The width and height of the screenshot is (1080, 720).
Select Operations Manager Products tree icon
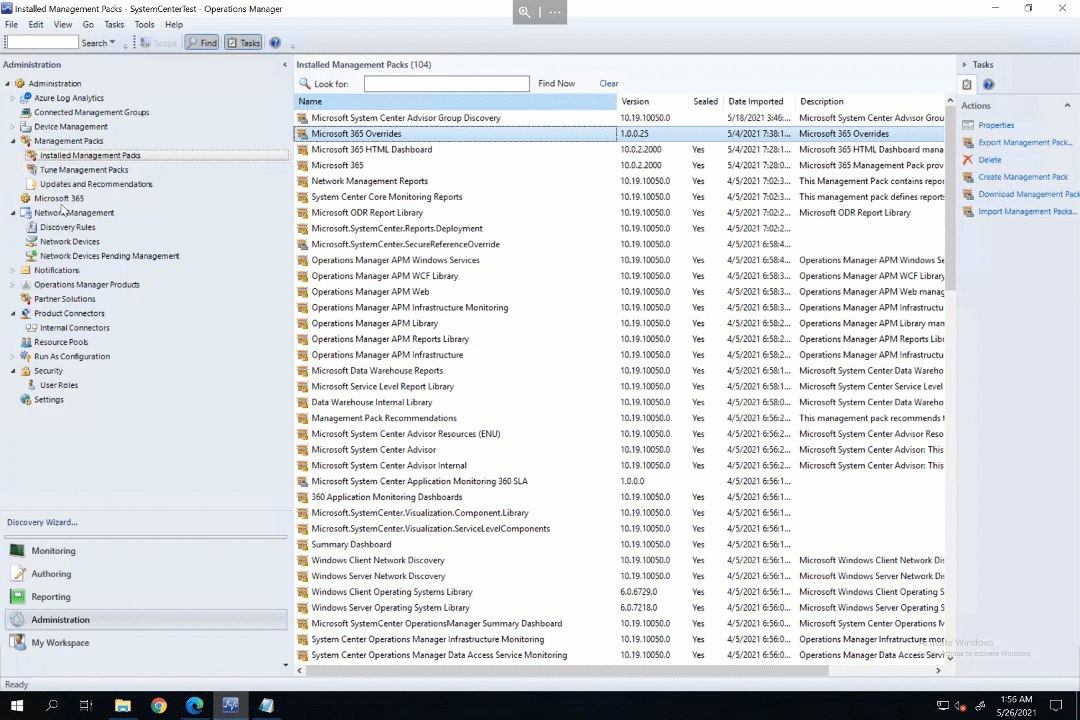tap(25, 285)
